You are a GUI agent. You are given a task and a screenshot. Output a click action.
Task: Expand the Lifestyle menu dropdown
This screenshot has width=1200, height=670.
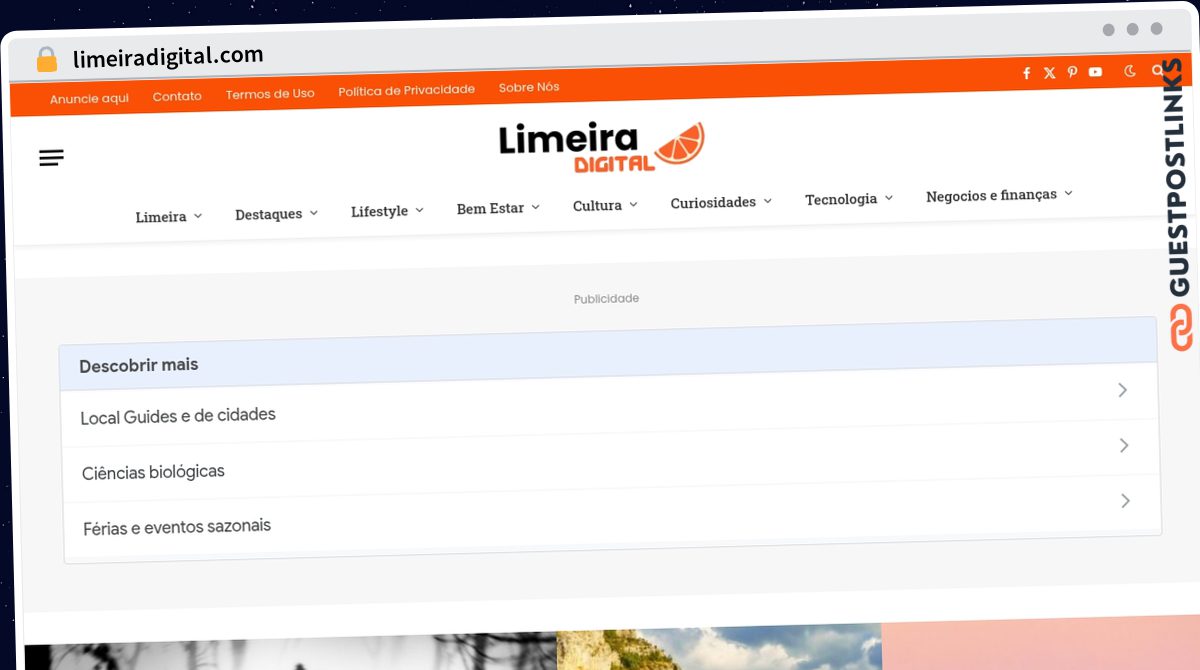point(387,211)
